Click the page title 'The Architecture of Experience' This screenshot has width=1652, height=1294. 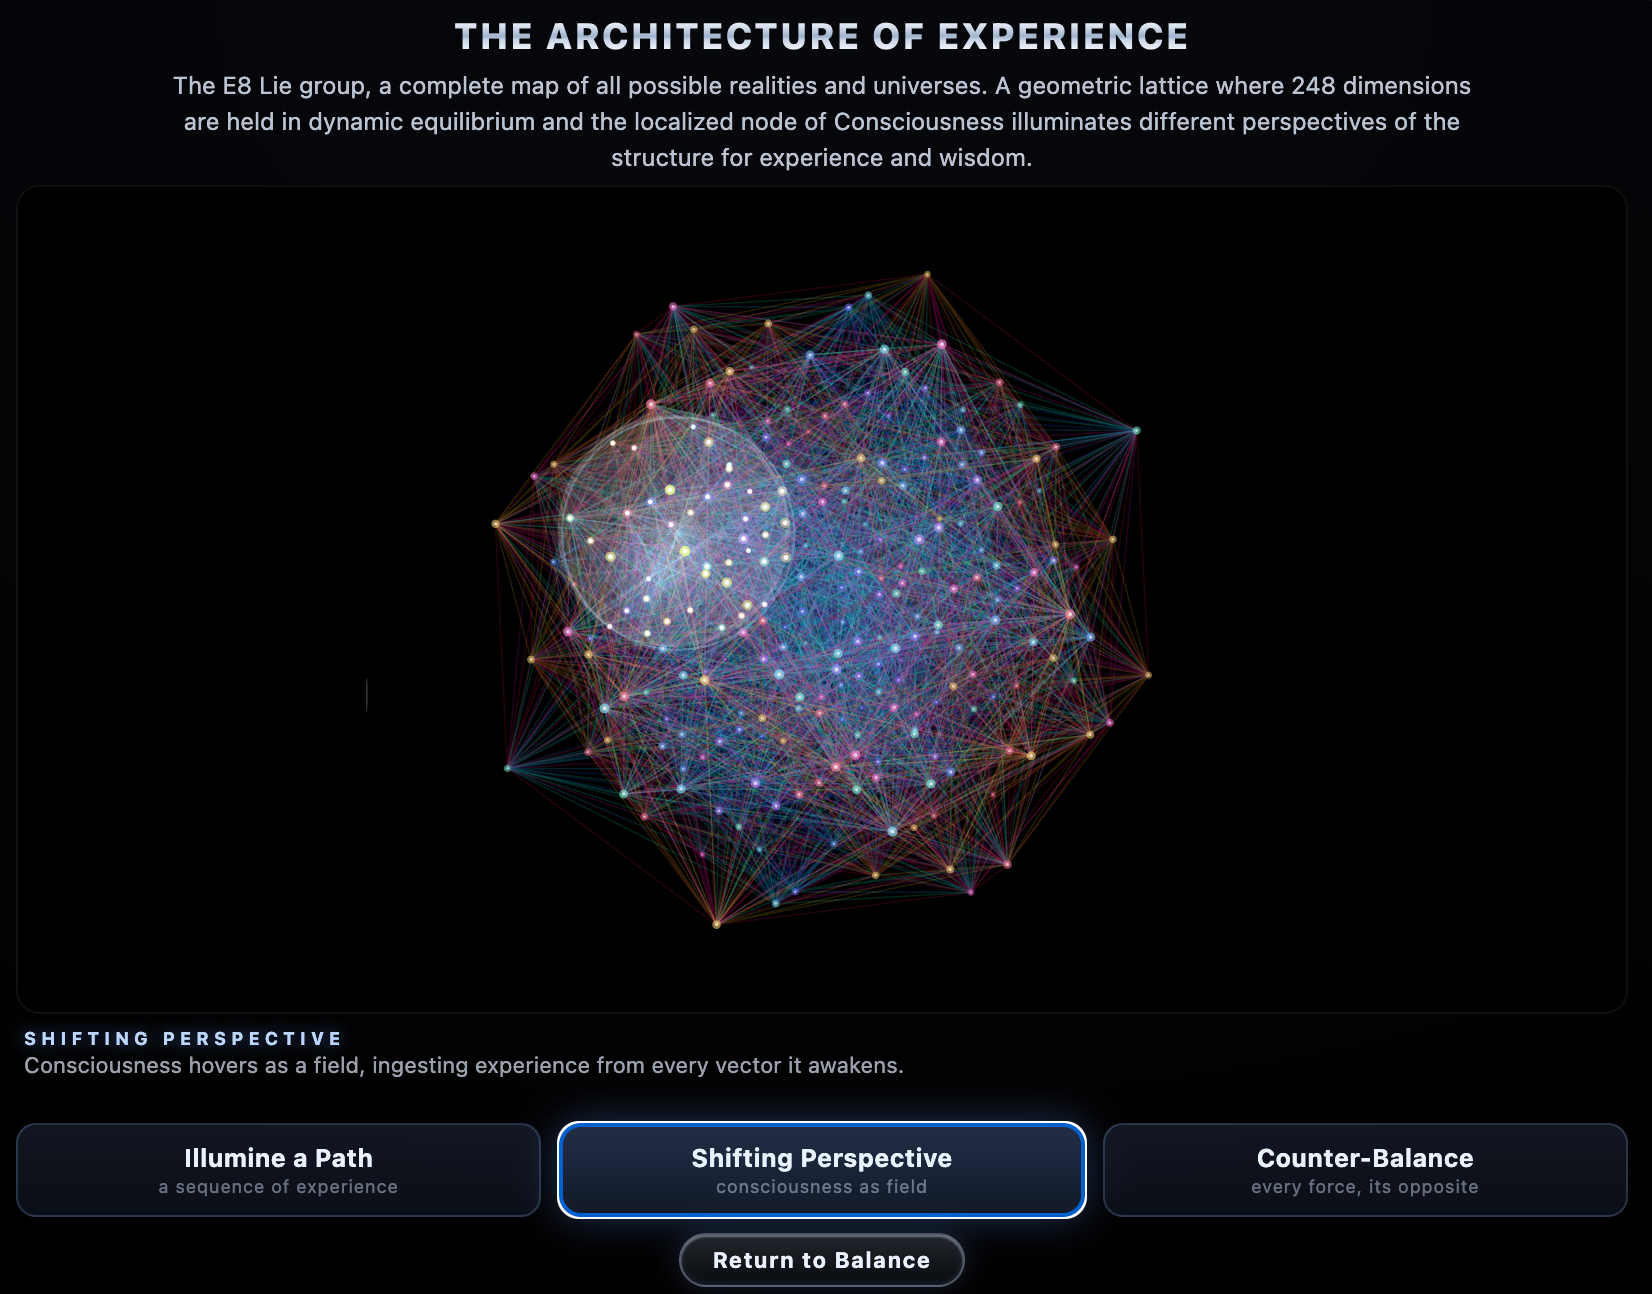tap(822, 37)
